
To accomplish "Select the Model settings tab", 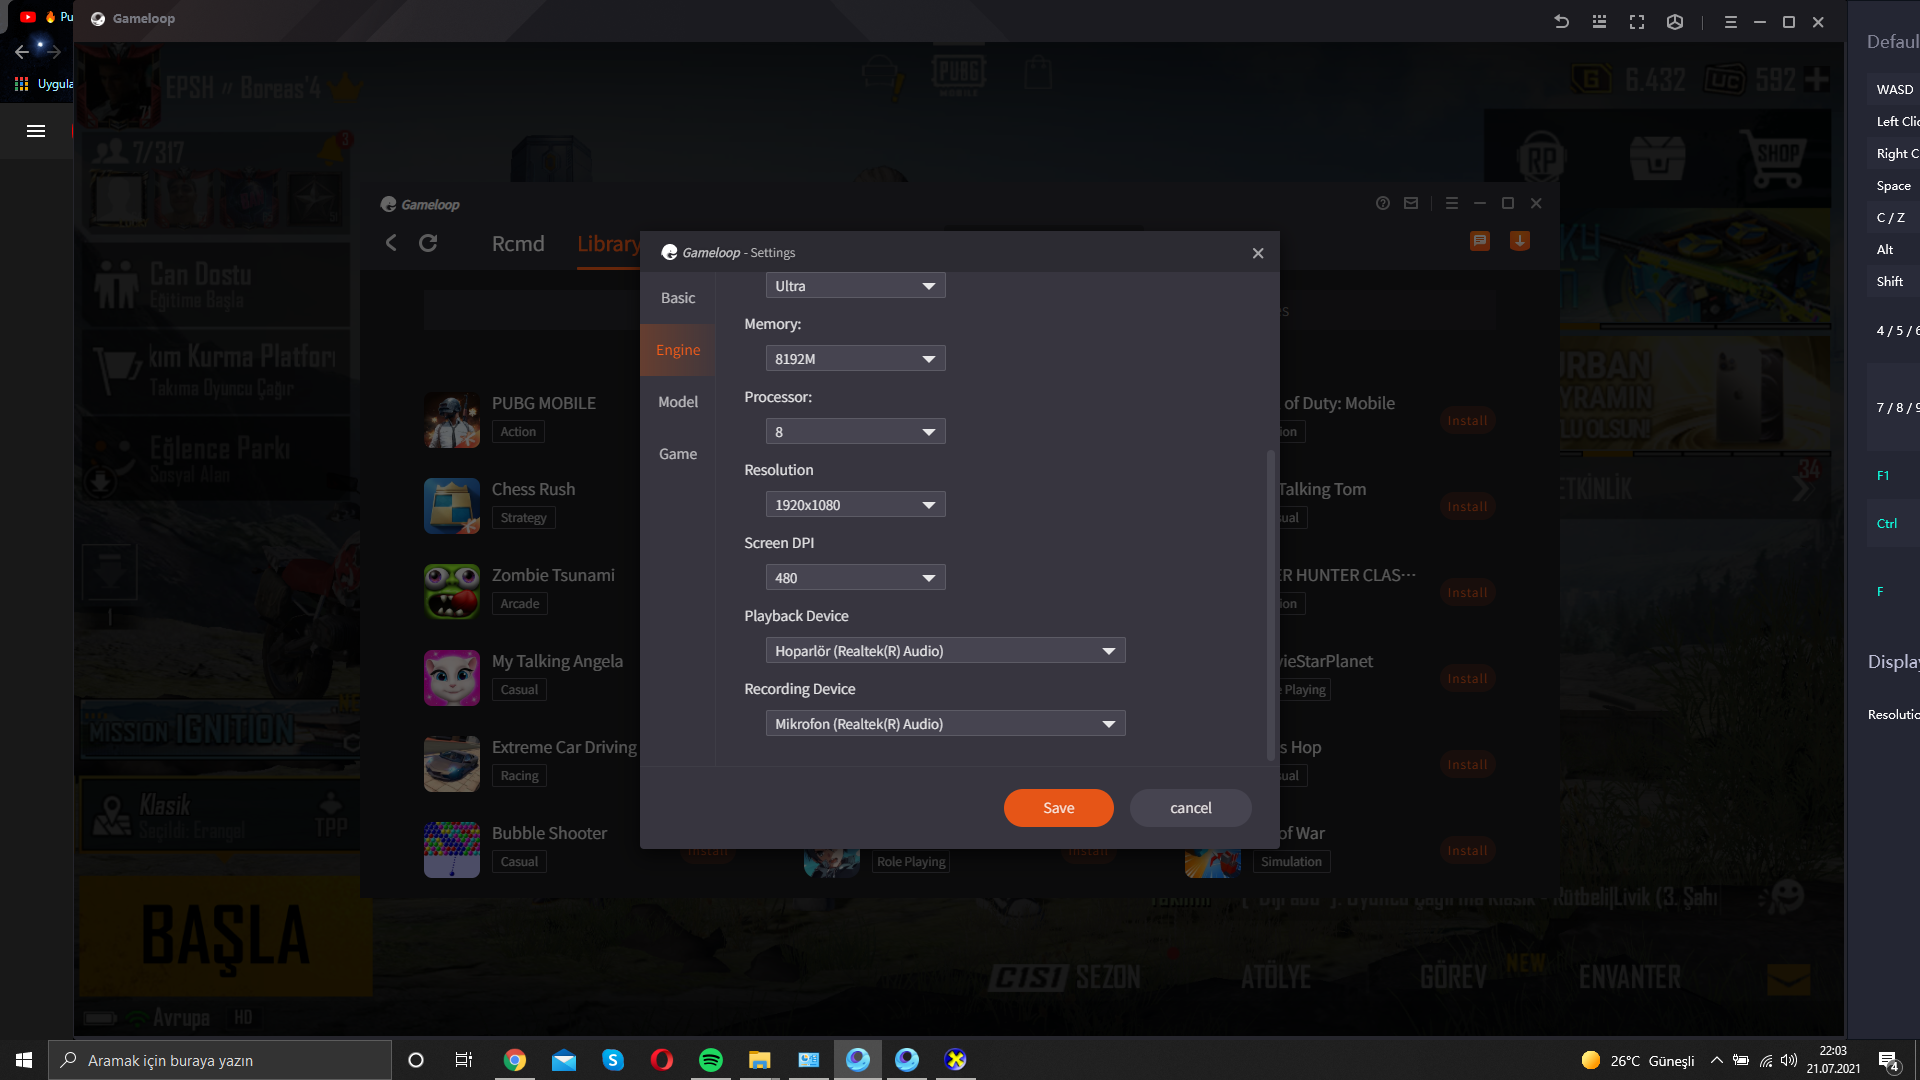I will coord(678,402).
